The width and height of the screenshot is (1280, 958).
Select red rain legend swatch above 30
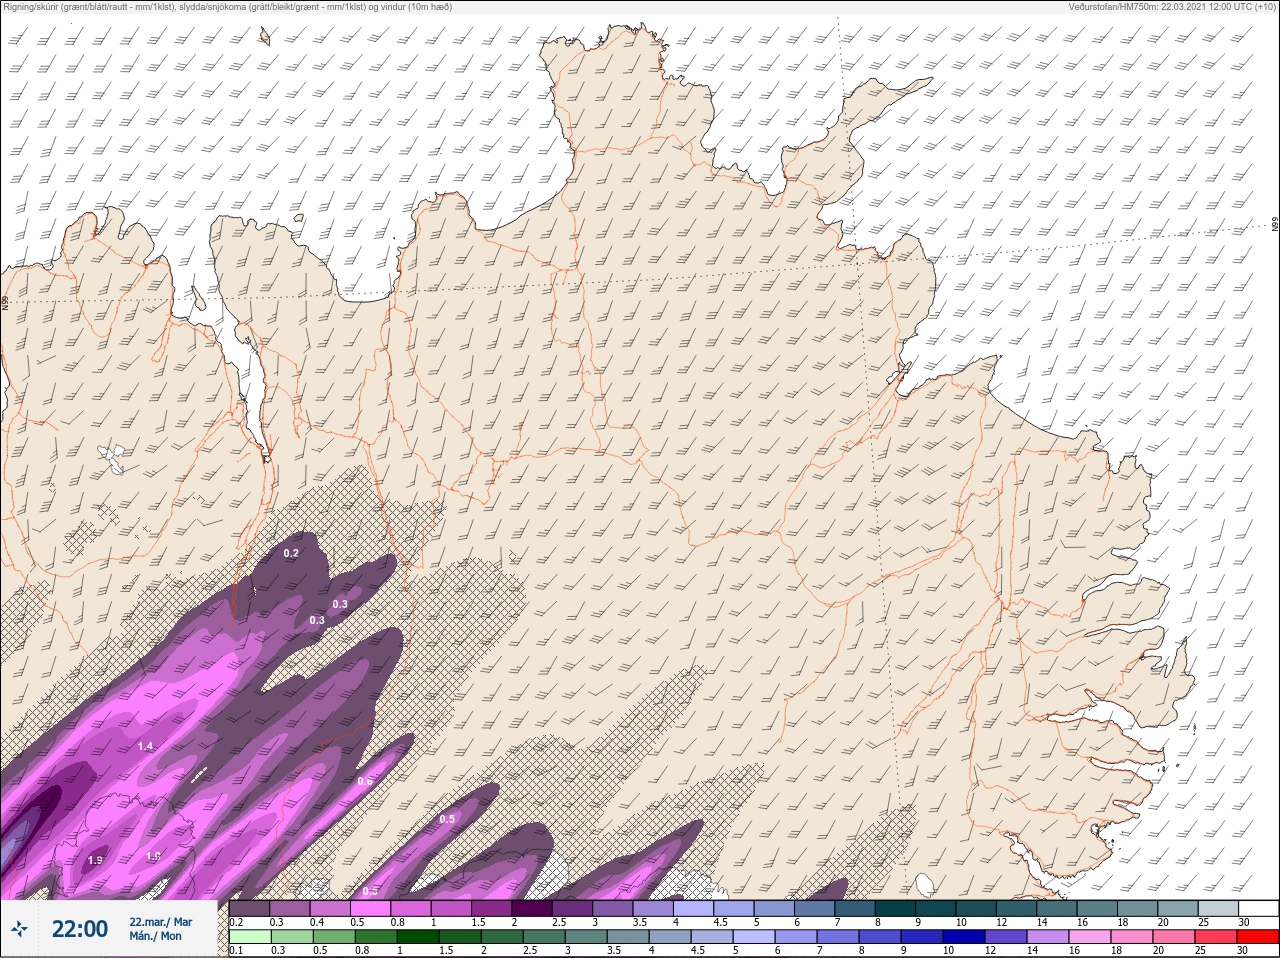tap(1258, 937)
